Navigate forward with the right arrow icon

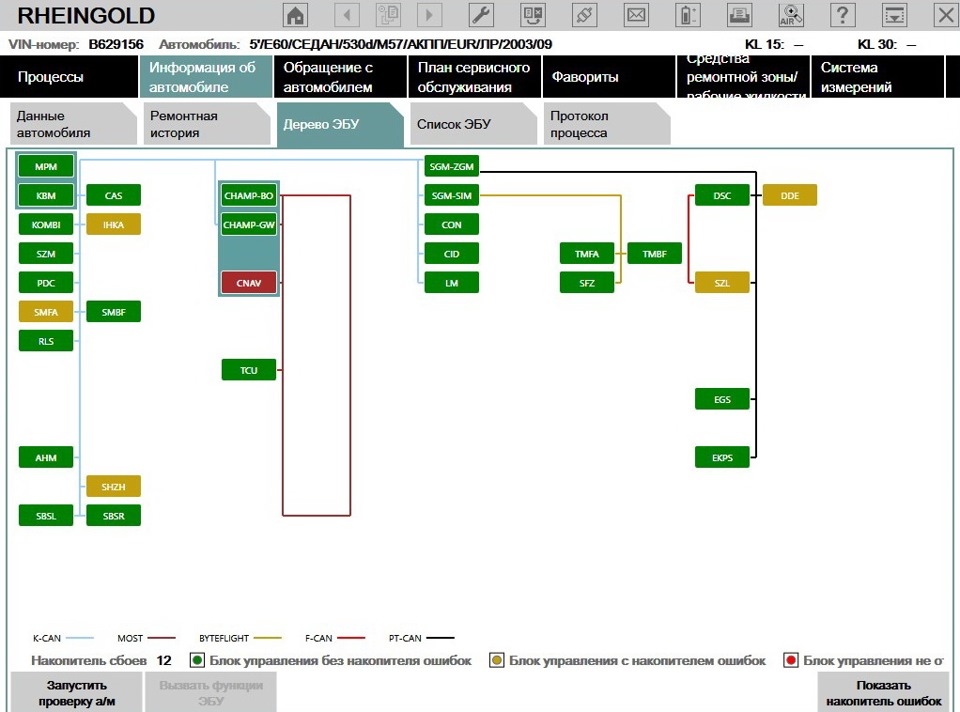pyautogui.click(x=429, y=15)
